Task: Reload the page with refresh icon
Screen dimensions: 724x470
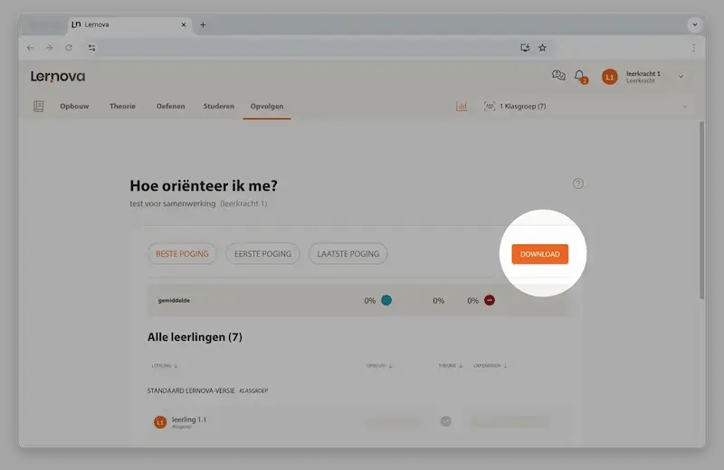Action: pyautogui.click(x=69, y=48)
